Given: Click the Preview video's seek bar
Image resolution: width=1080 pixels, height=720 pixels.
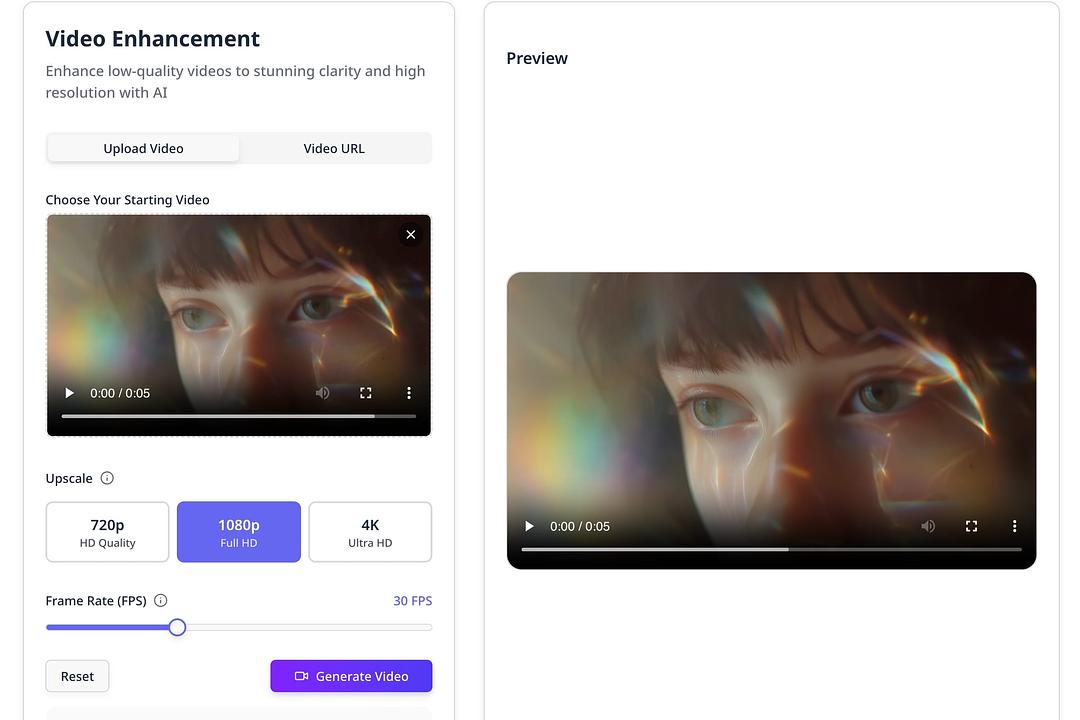Looking at the screenshot, I should pyautogui.click(x=770, y=549).
